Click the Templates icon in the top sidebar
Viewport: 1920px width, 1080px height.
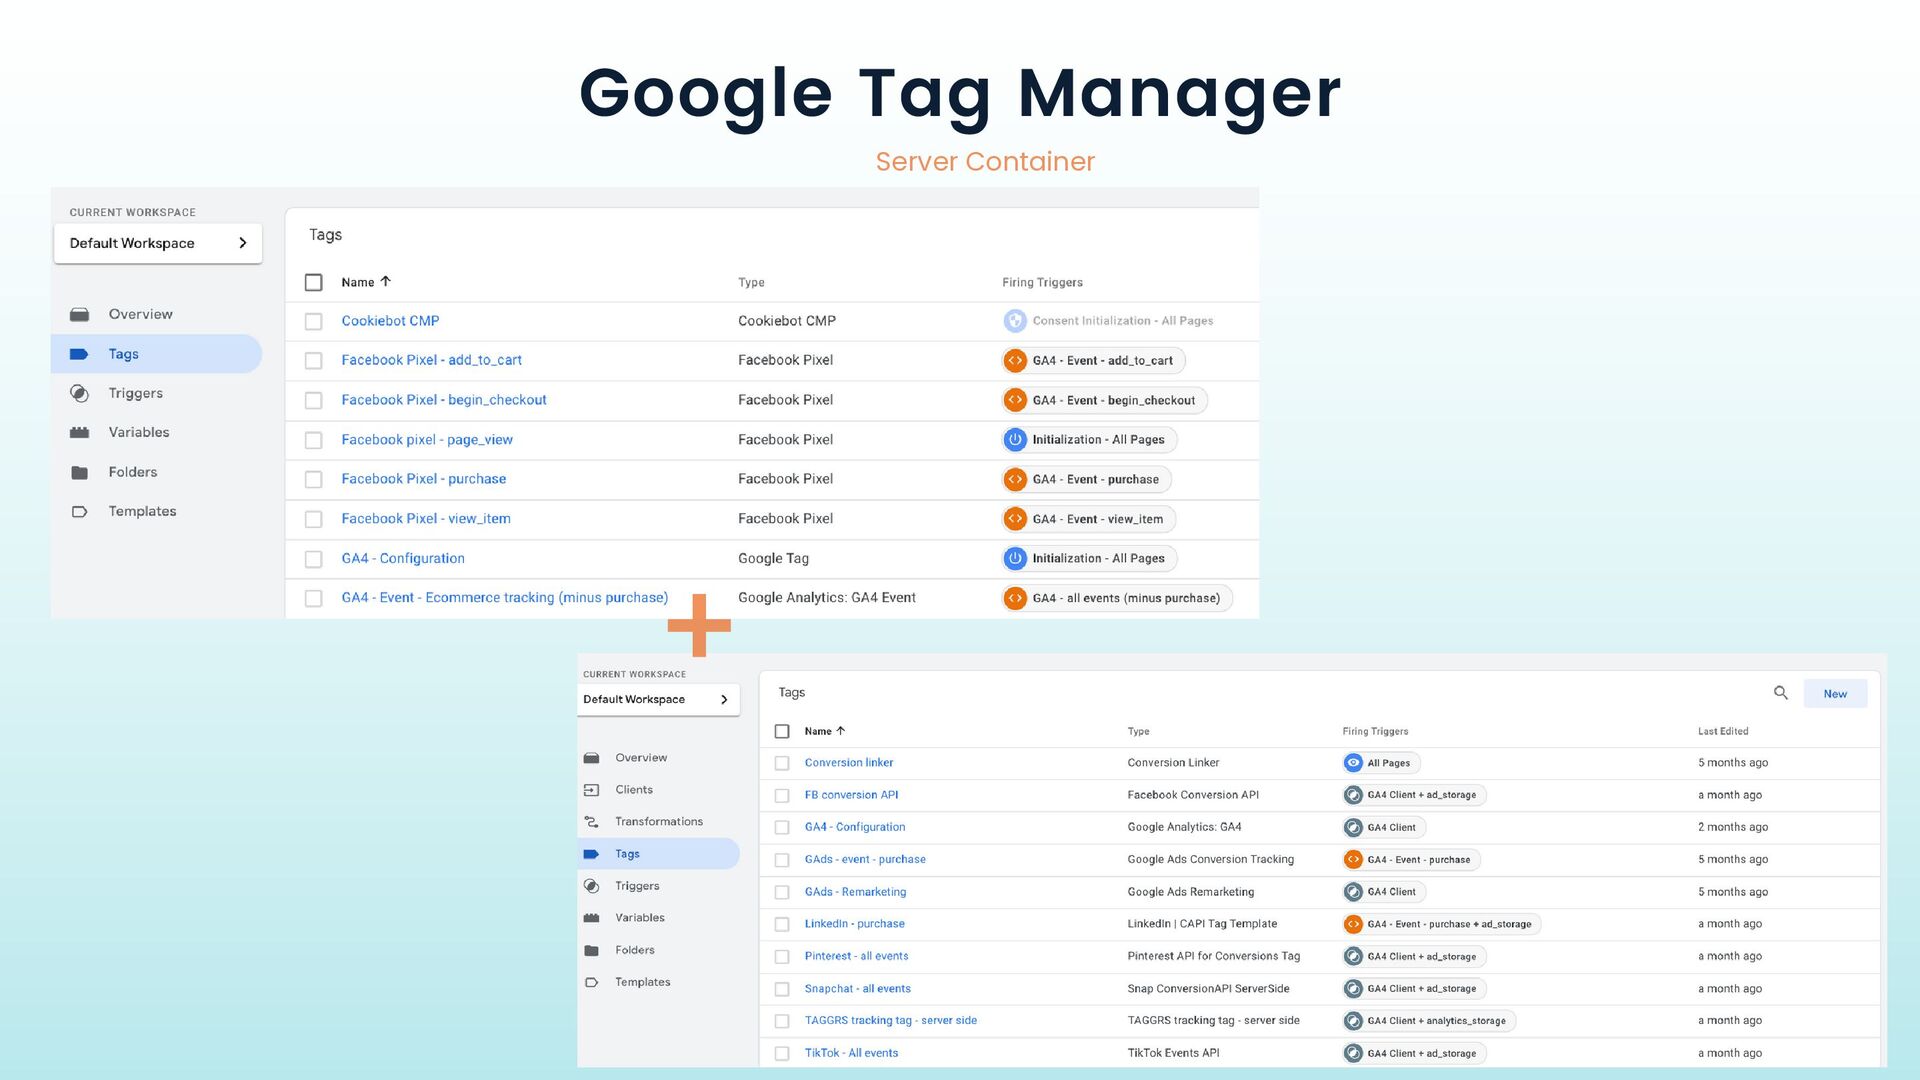pyautogui.click(x=80, y=512)
